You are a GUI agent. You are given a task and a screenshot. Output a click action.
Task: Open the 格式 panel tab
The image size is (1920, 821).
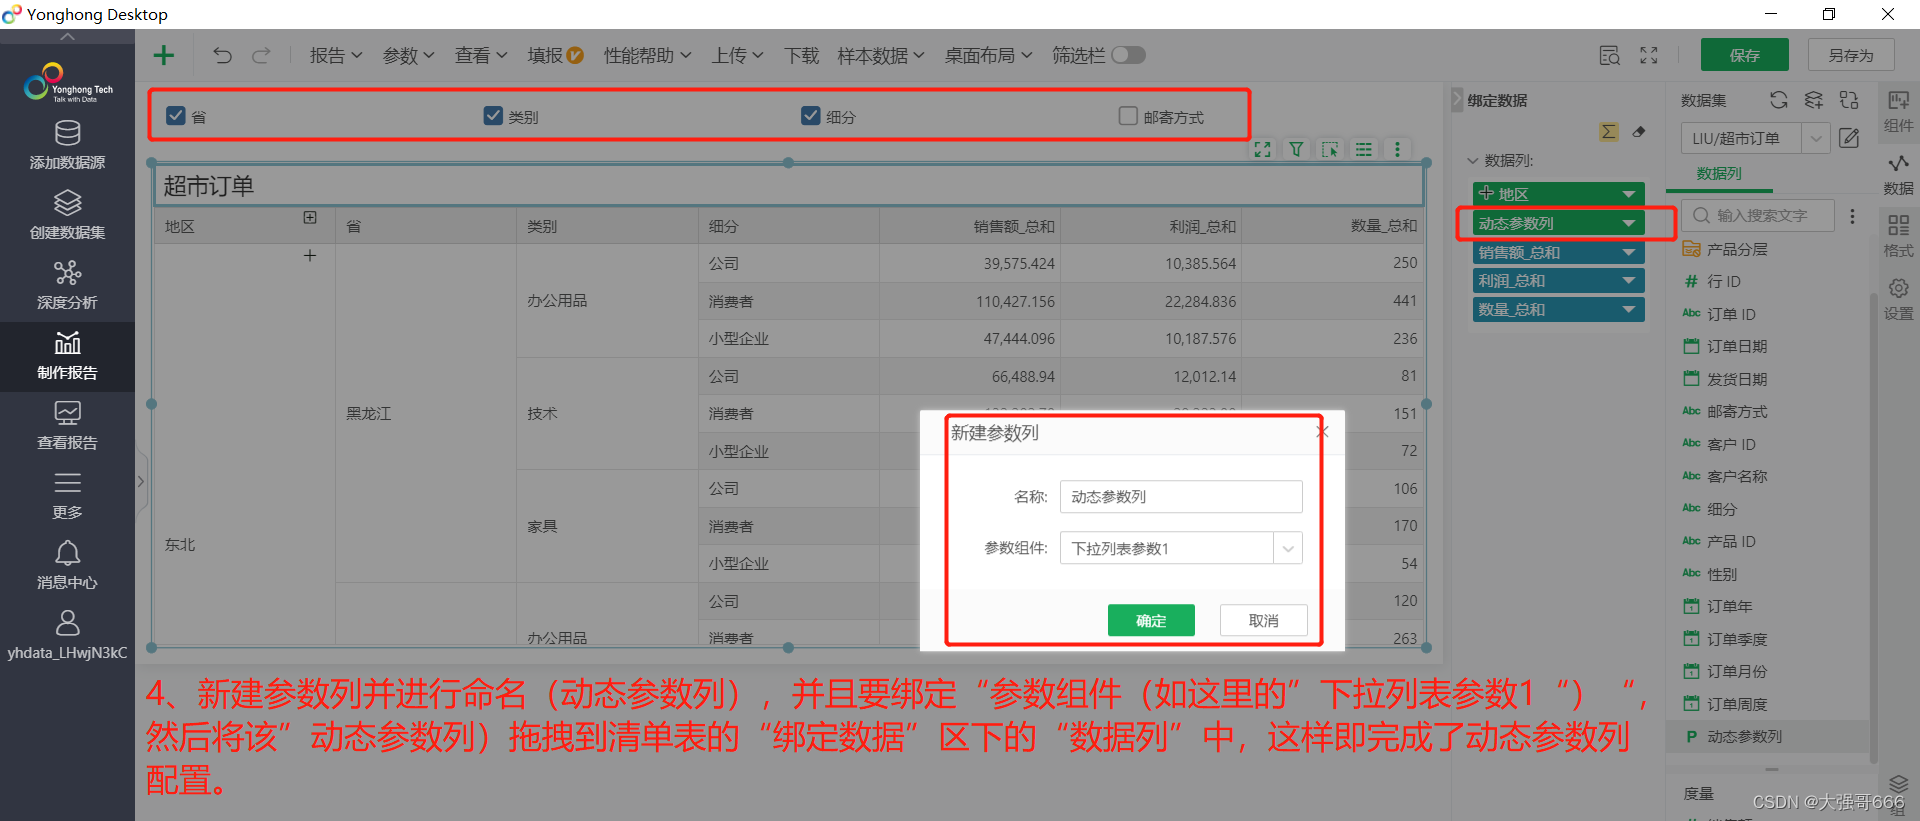tap(1898, 237)
